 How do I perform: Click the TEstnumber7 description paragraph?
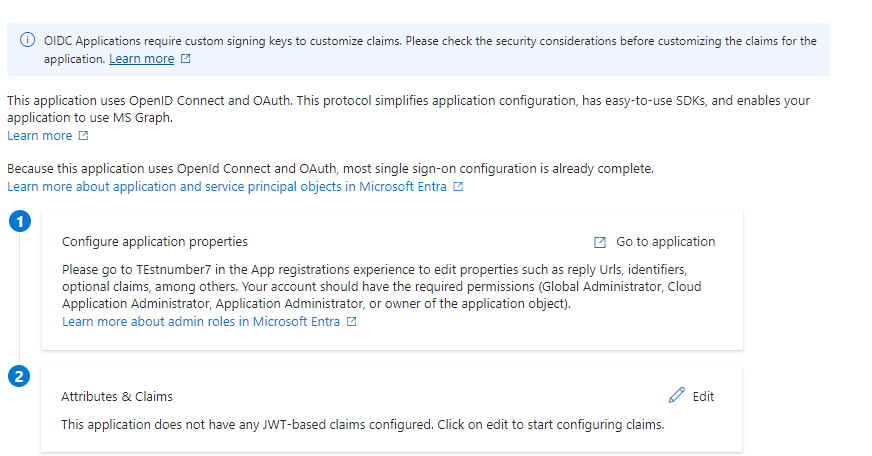[382, 286]
